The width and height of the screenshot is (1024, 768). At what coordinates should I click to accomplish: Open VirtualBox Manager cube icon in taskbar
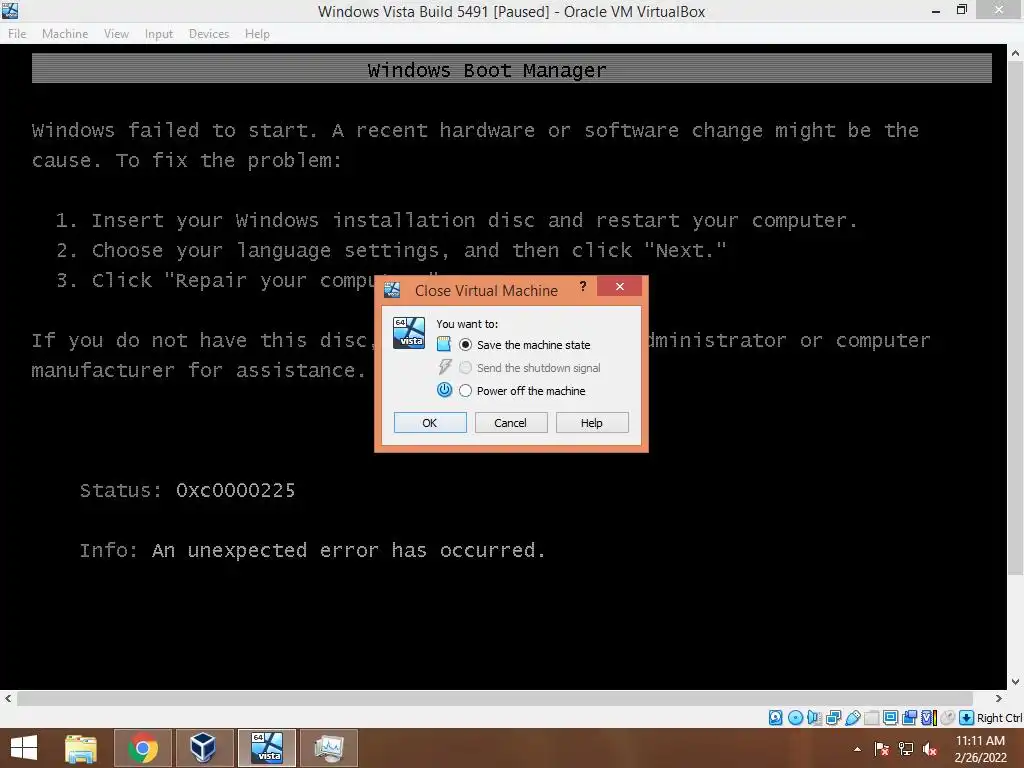point(204,748)
